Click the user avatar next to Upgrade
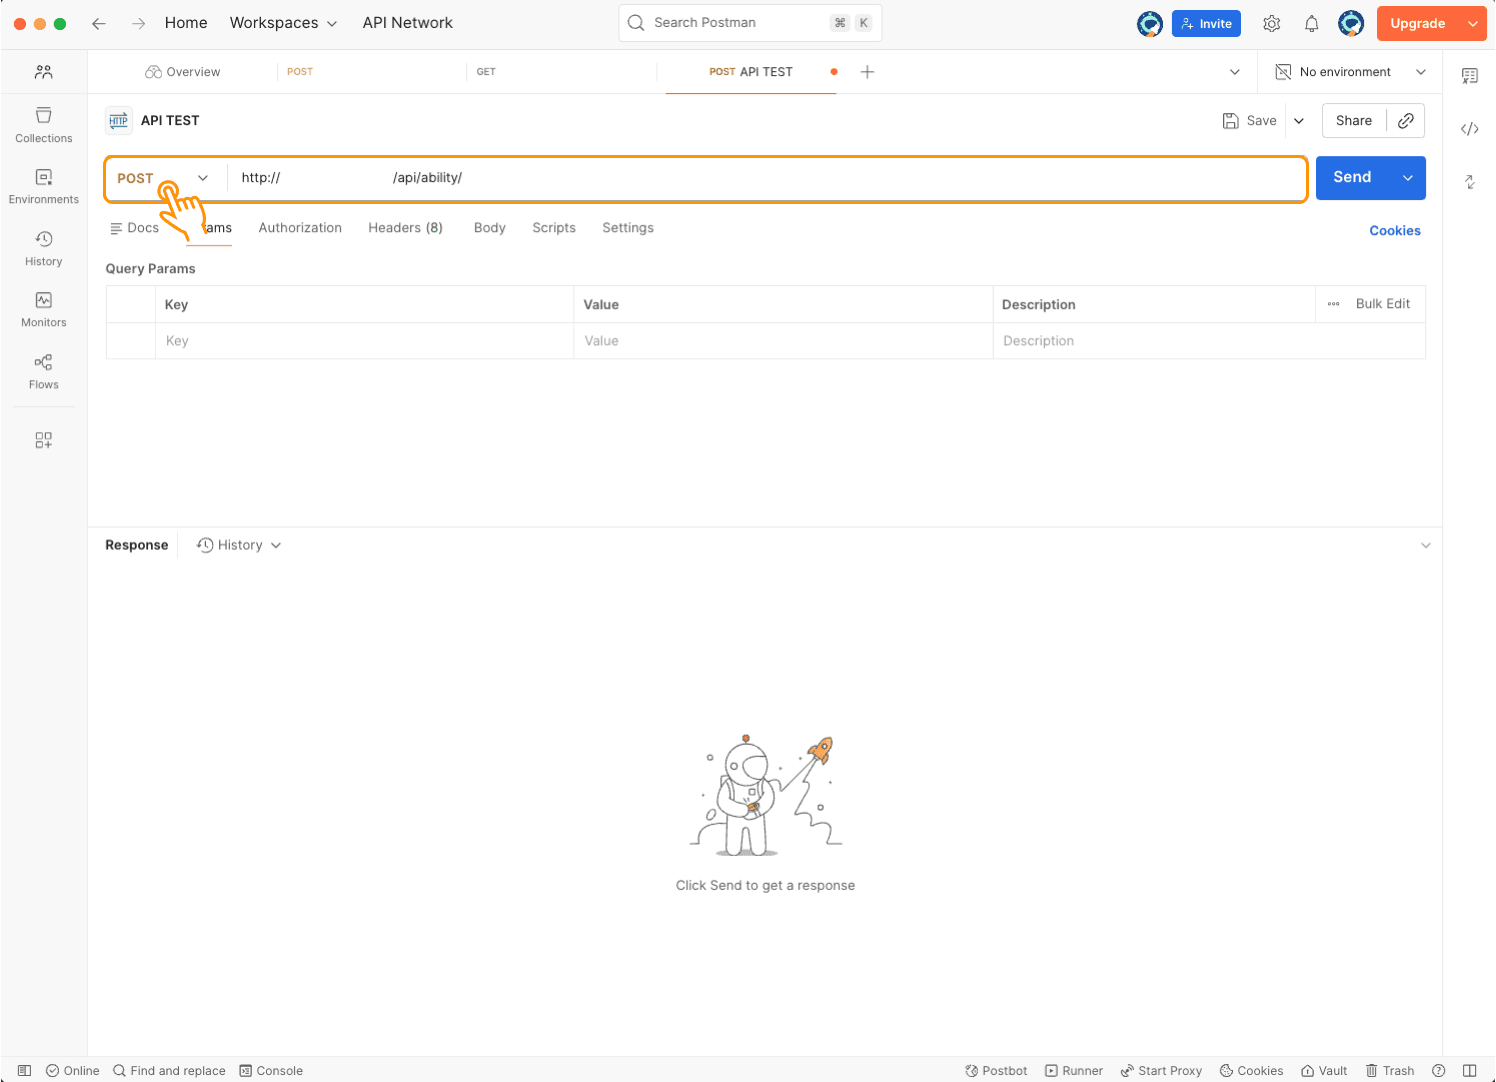This screenshot has height=1082, width=1496. 1351,23
